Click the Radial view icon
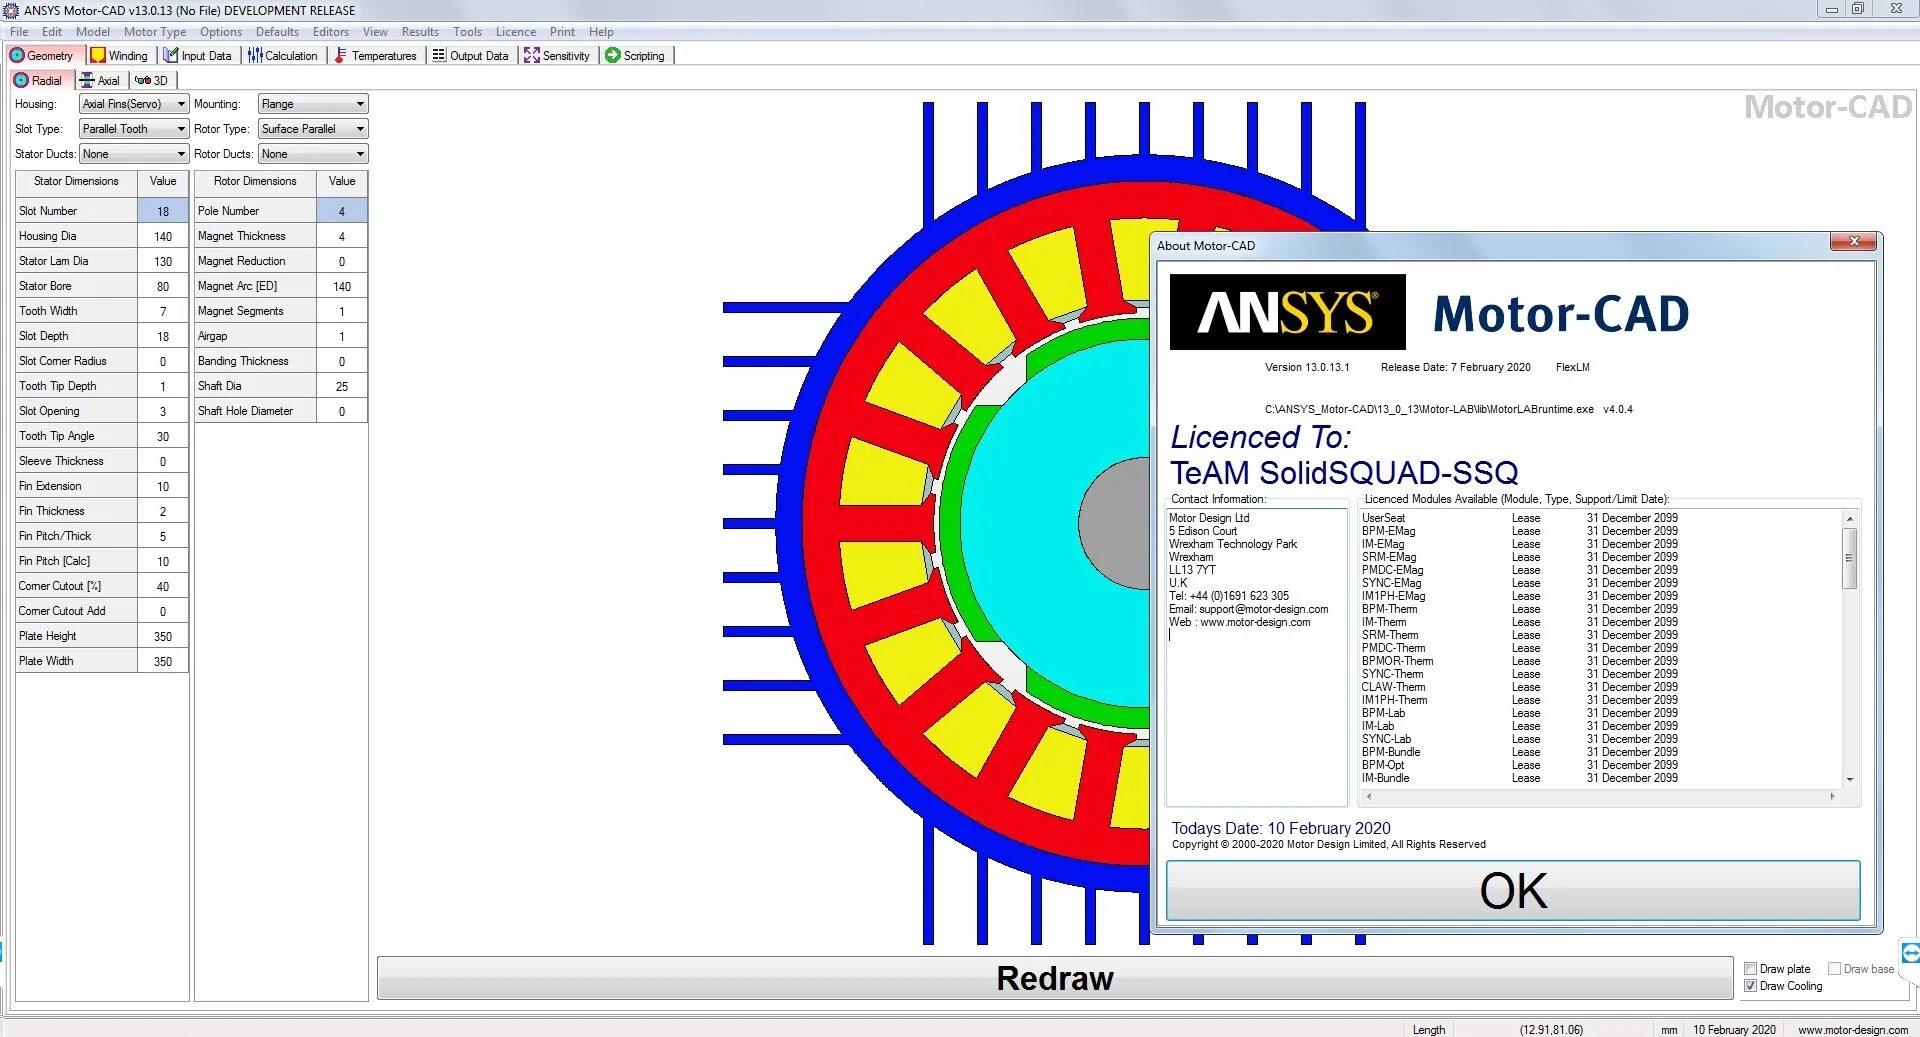The height and width of the screenshot is (1037, 1920). pos(21,80)
